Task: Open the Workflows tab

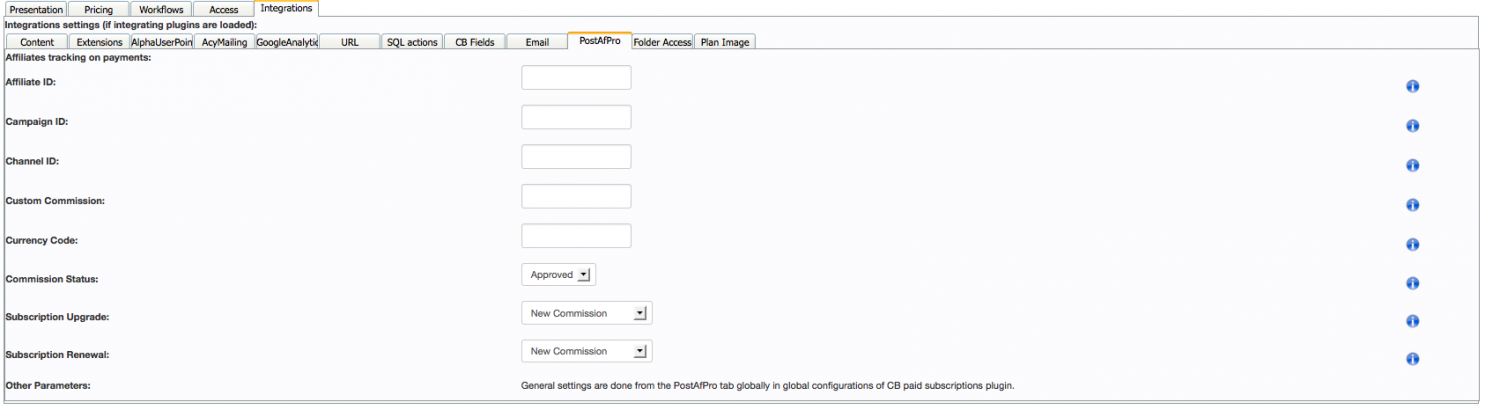Action: pyautogui.click(x=161, y=9)
